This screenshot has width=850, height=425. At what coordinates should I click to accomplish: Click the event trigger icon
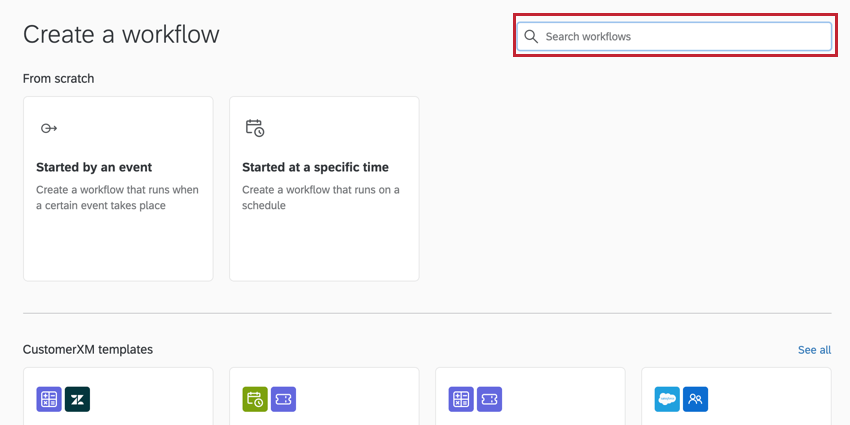[x=49, y=128]
